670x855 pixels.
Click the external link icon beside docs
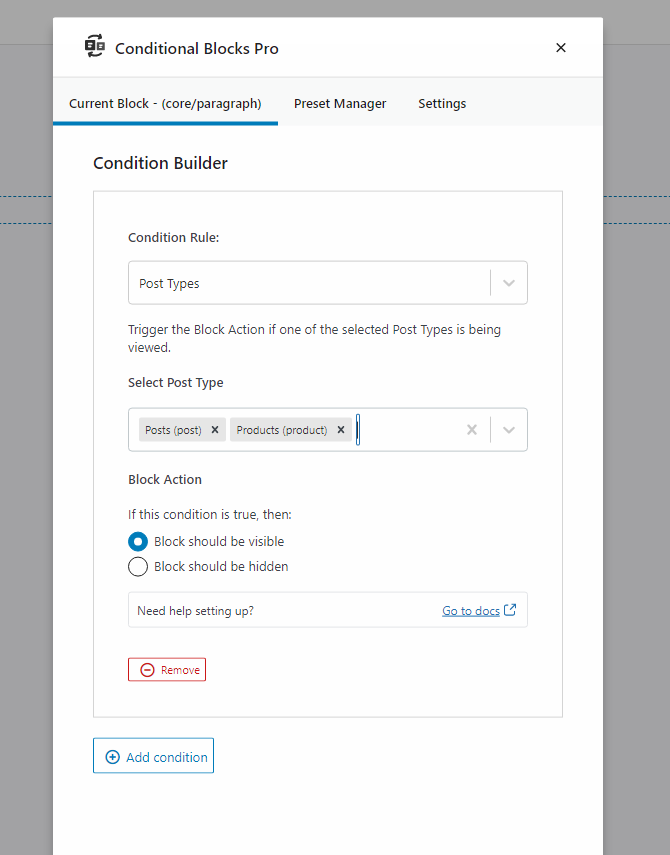tap(510, 610)
